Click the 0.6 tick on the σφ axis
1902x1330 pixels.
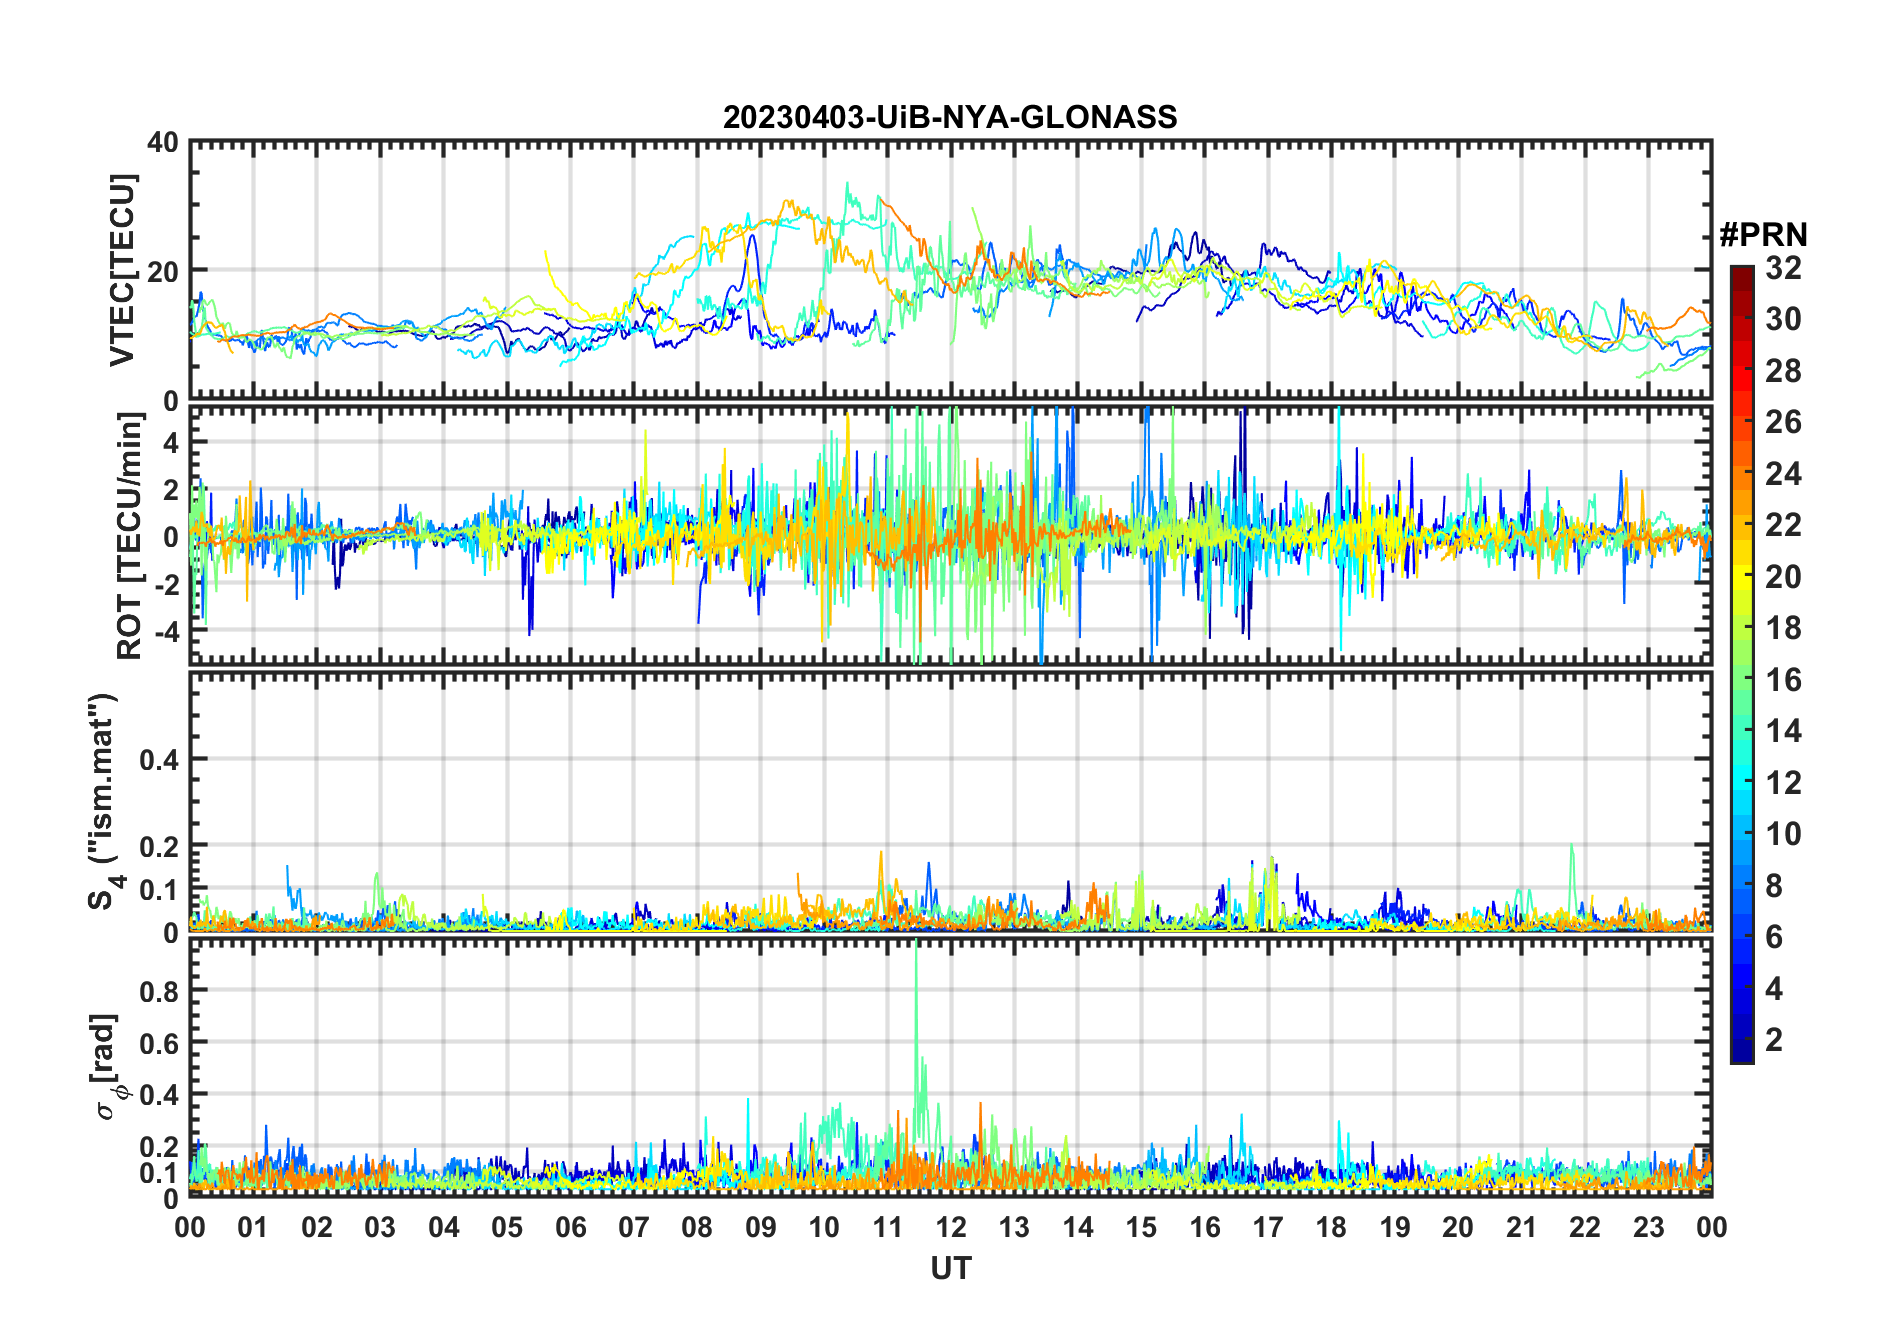[x=159, y=1043]
